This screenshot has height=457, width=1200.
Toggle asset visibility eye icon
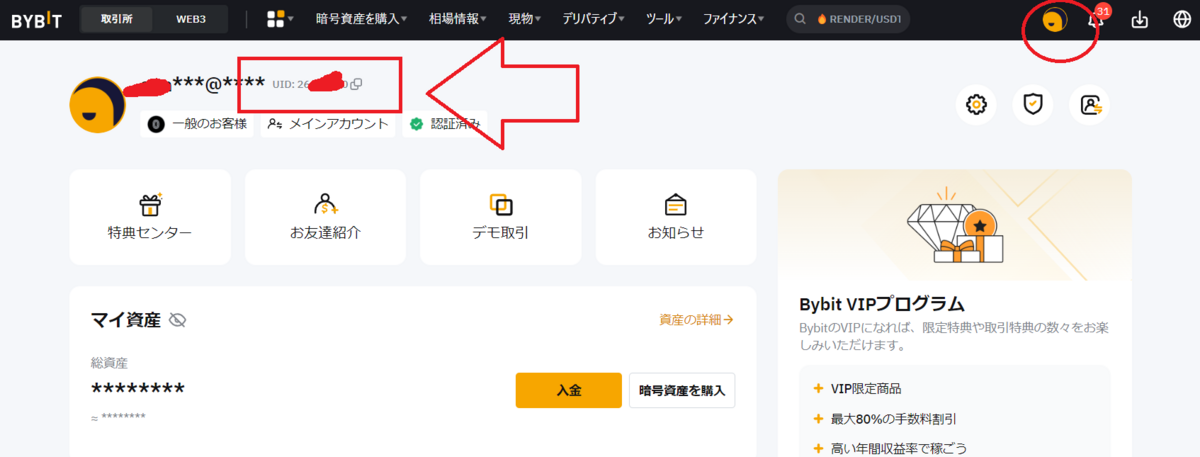coord(178,320)
